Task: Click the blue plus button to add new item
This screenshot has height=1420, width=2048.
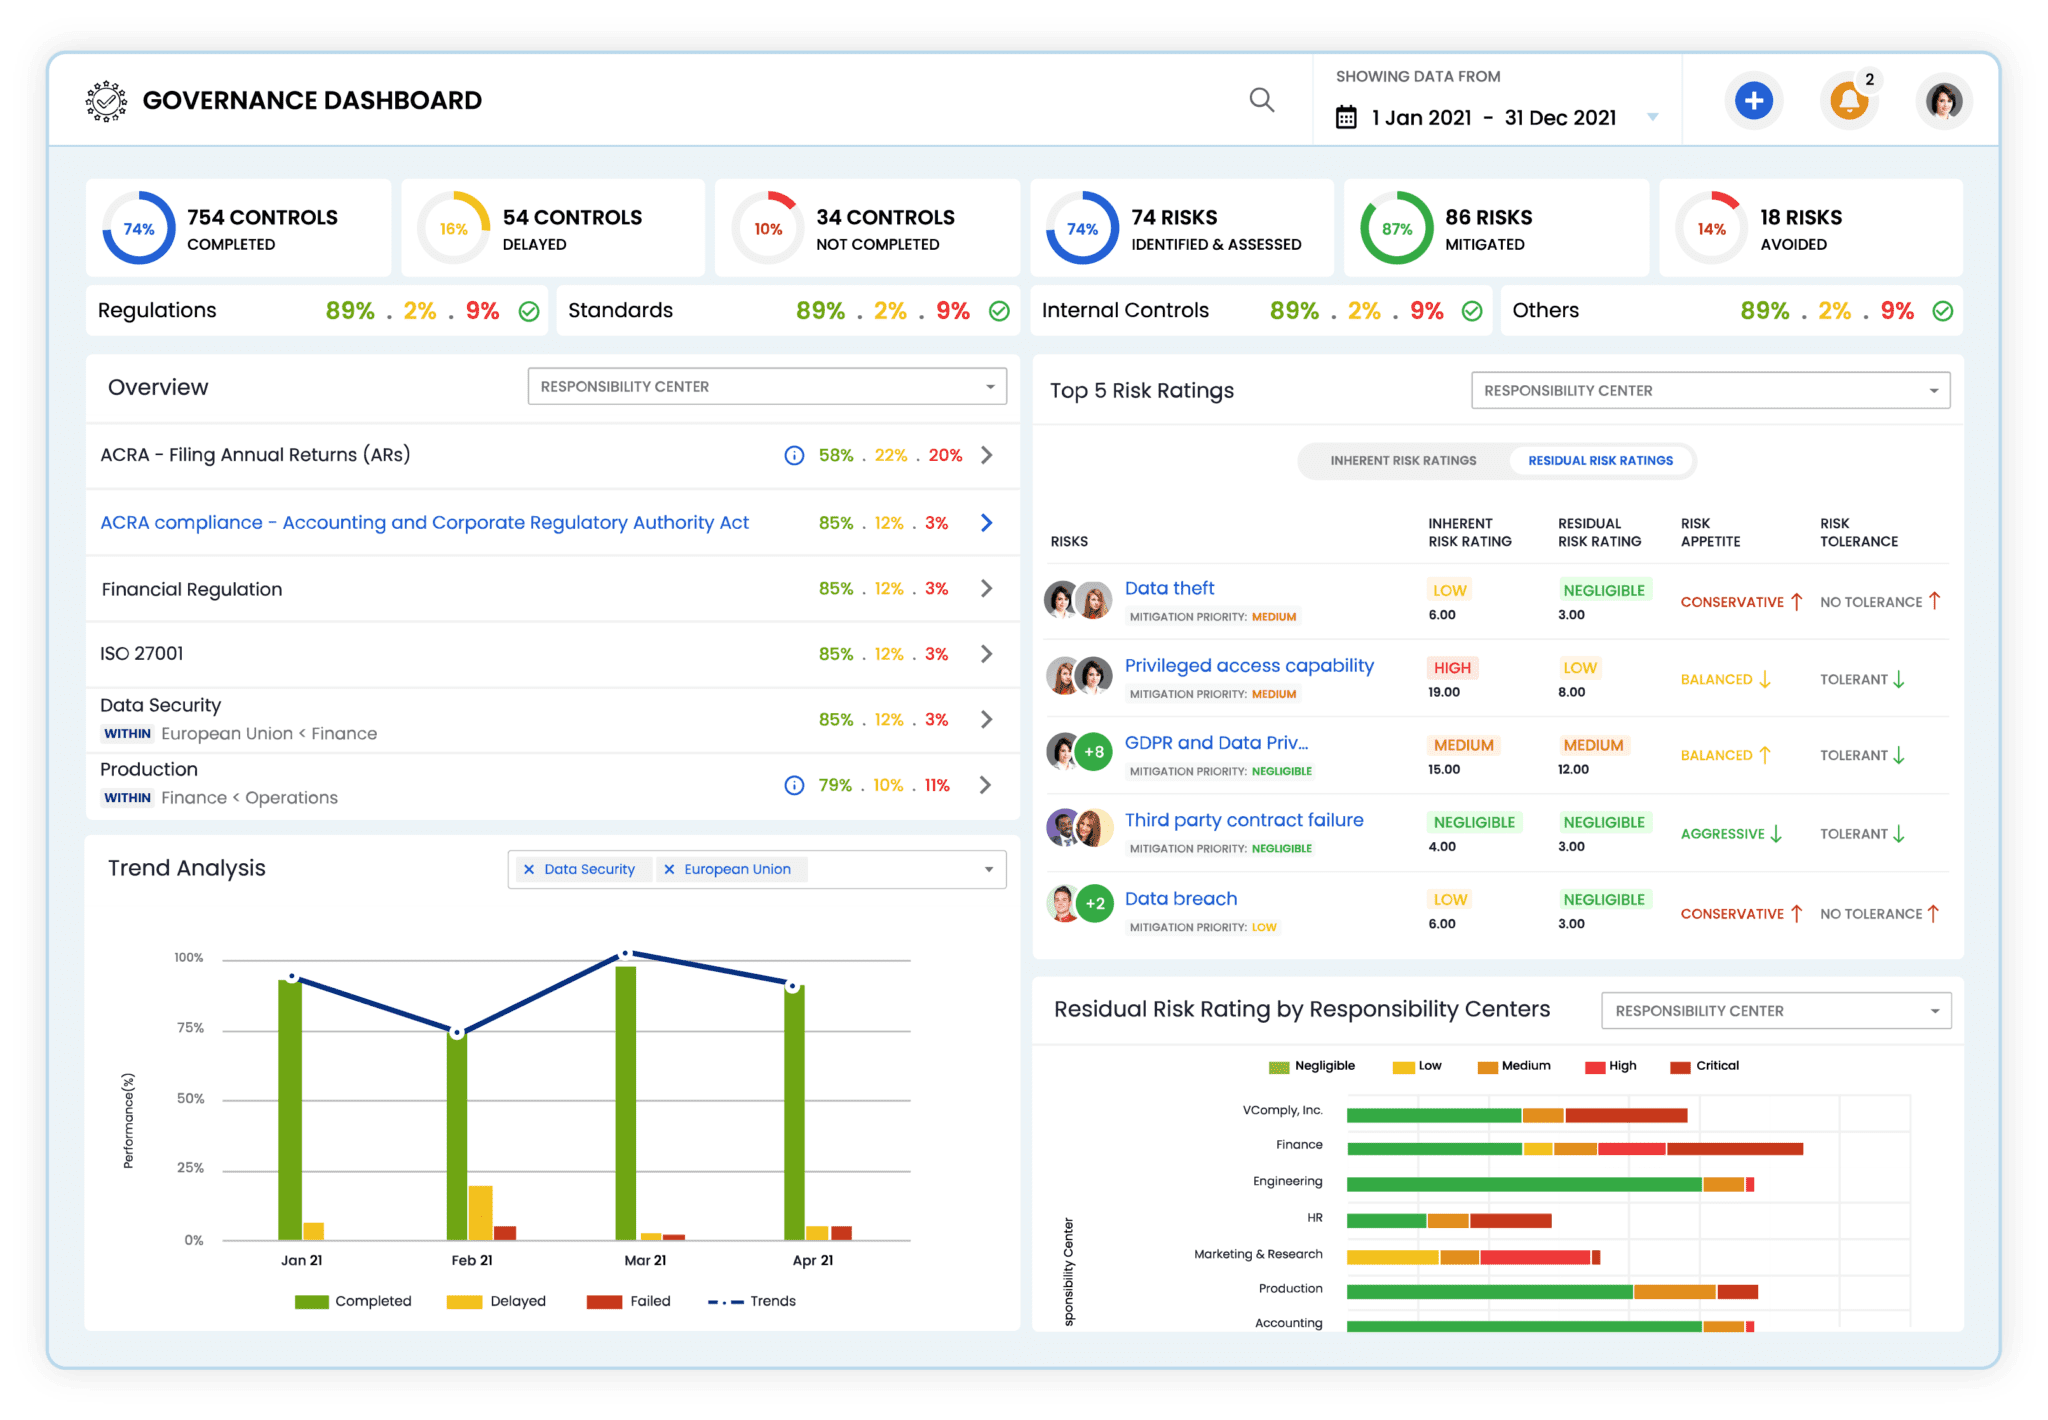Action: coord(1753,100)
